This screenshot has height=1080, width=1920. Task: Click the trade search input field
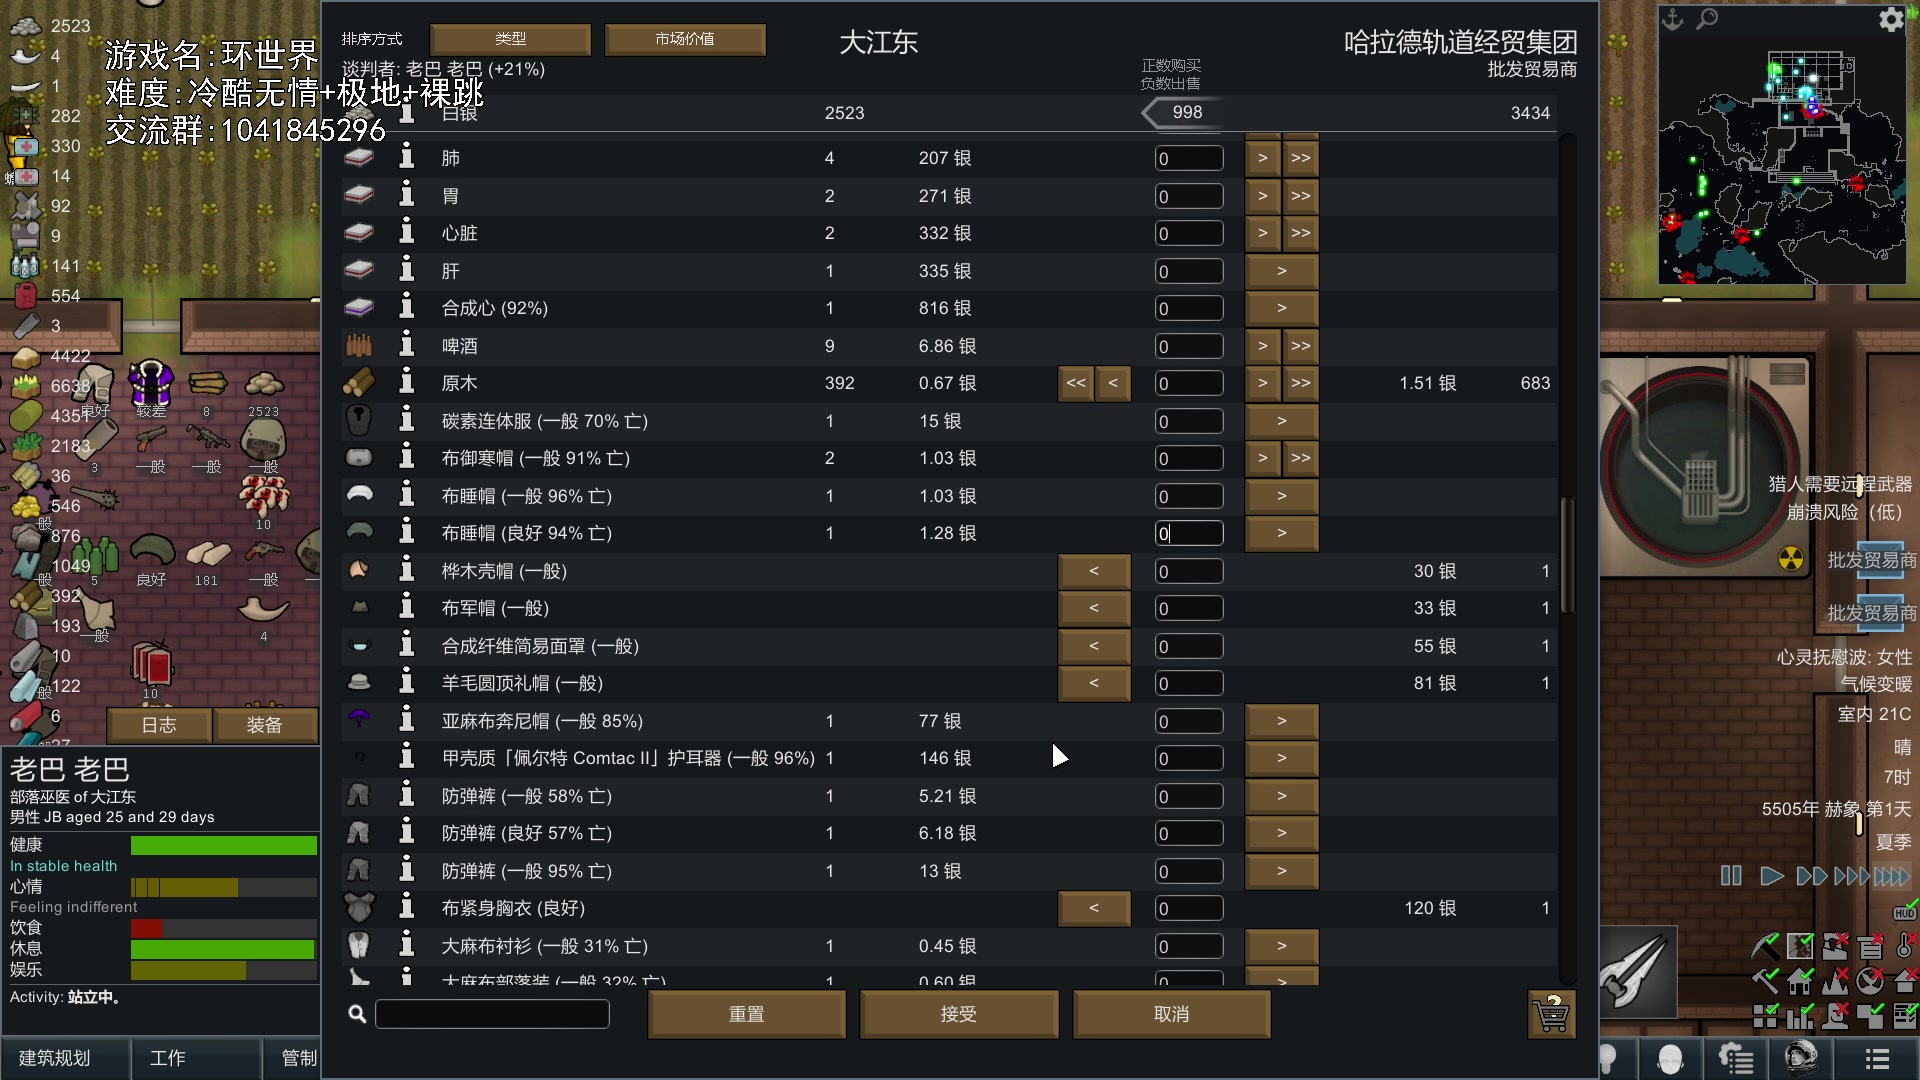pos(492,1014)
